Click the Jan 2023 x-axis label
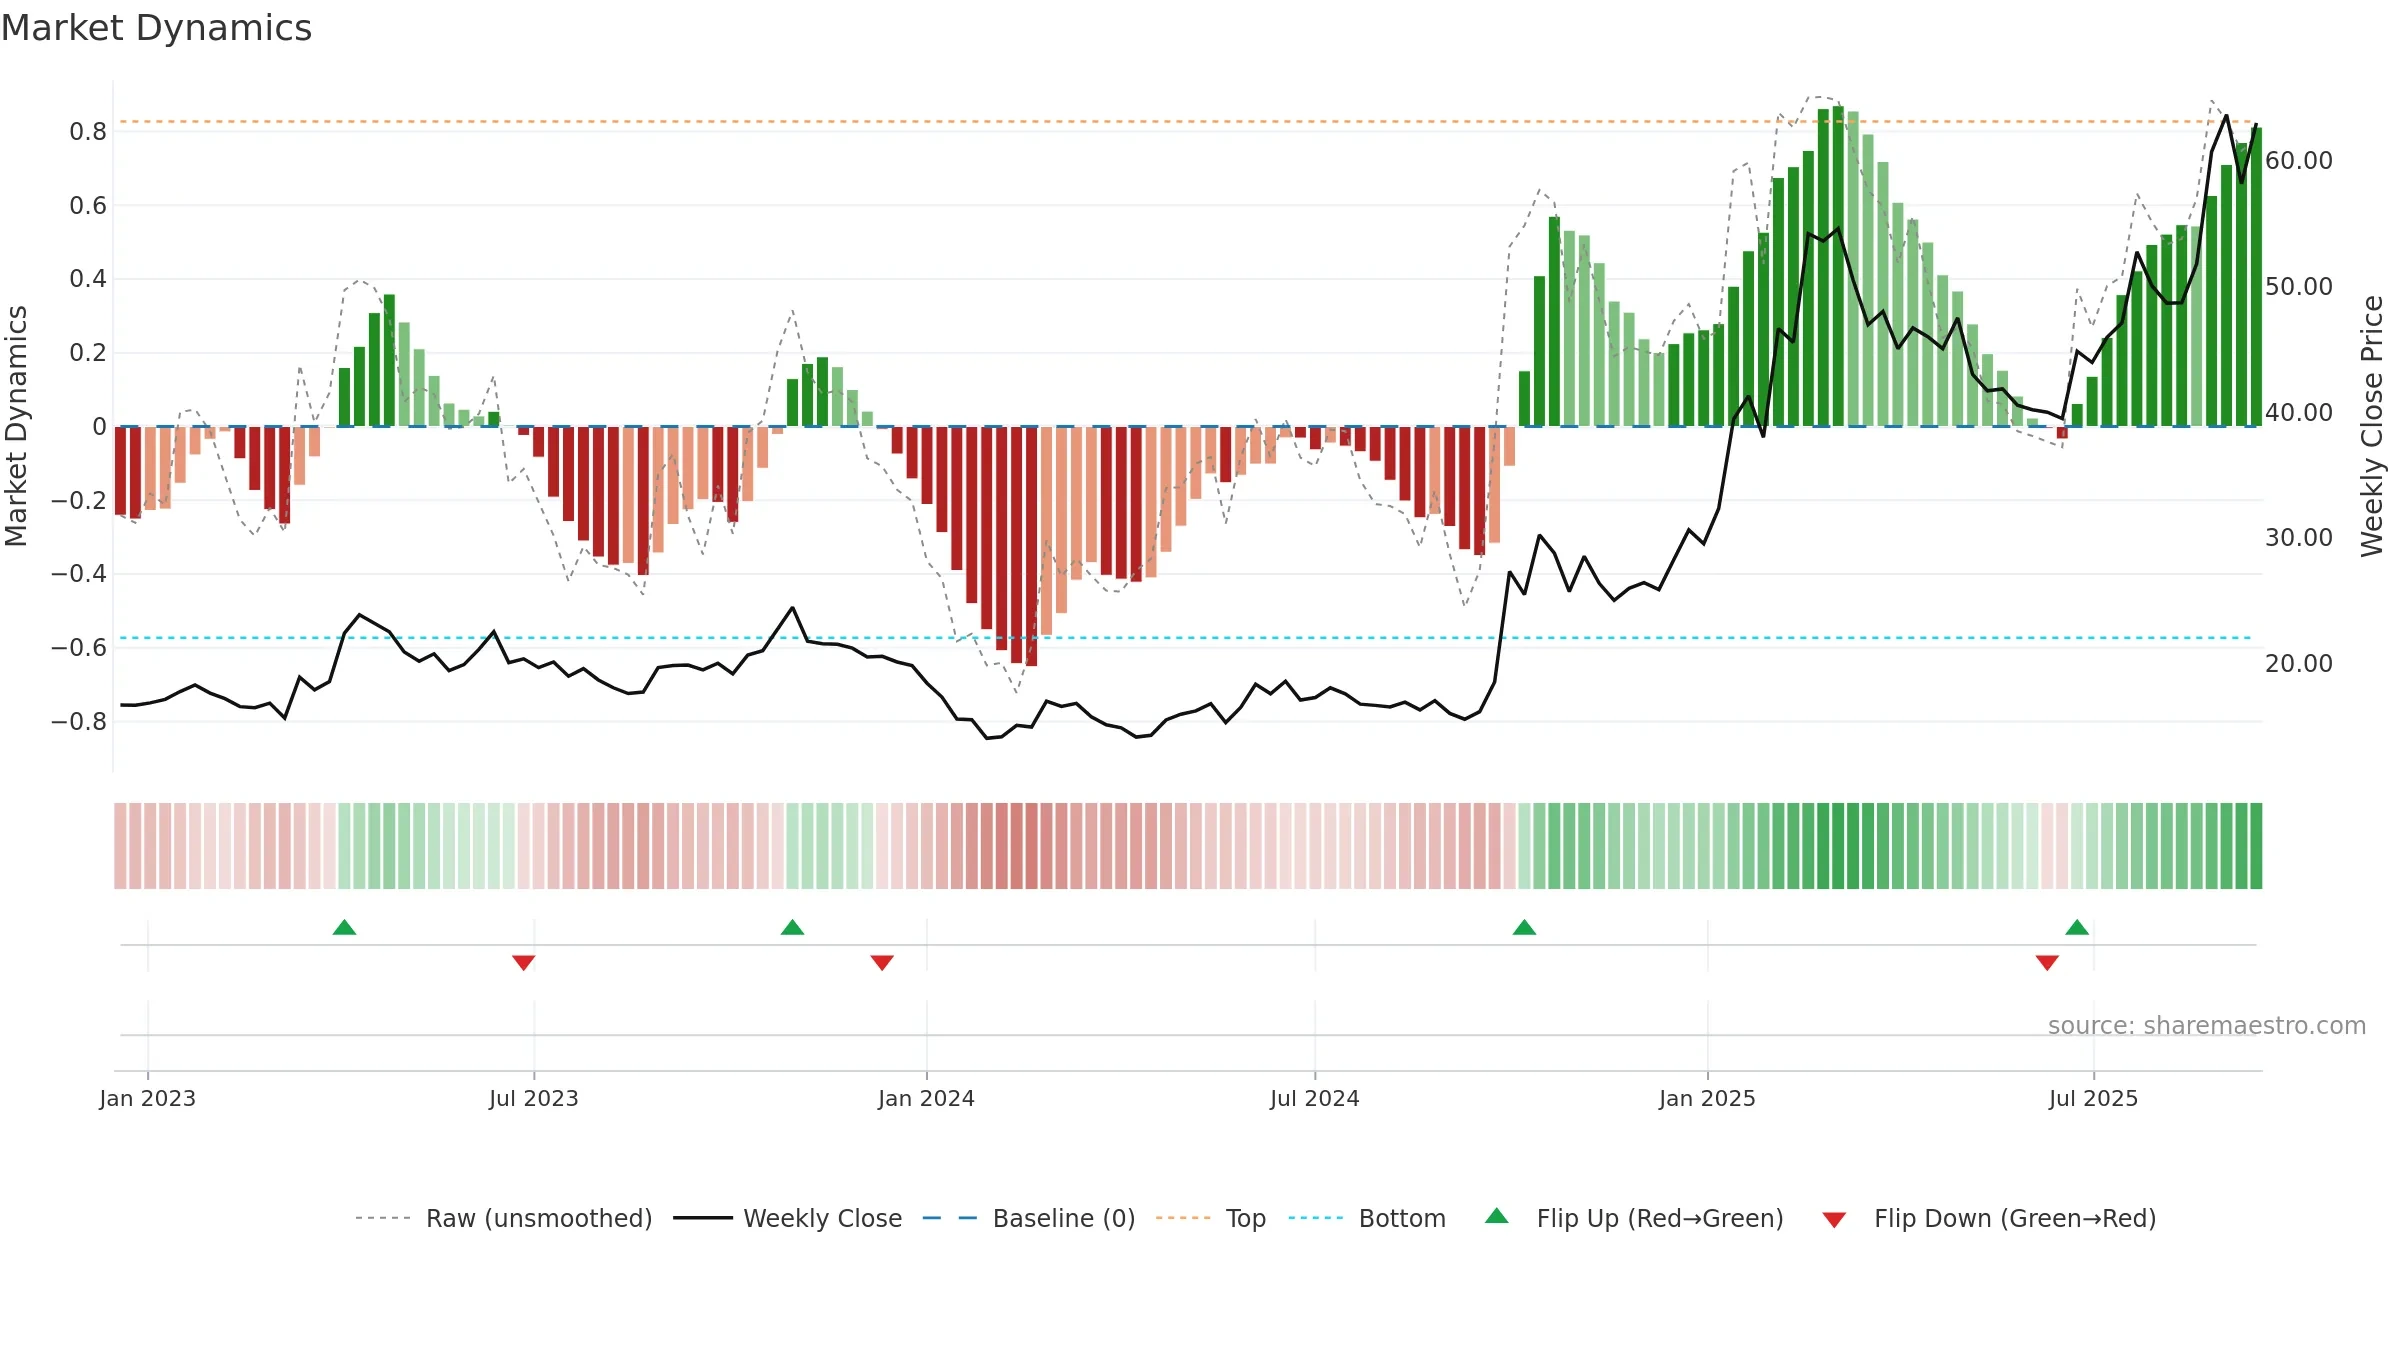The image size is (2400, 1350). tap(147, 1098)
